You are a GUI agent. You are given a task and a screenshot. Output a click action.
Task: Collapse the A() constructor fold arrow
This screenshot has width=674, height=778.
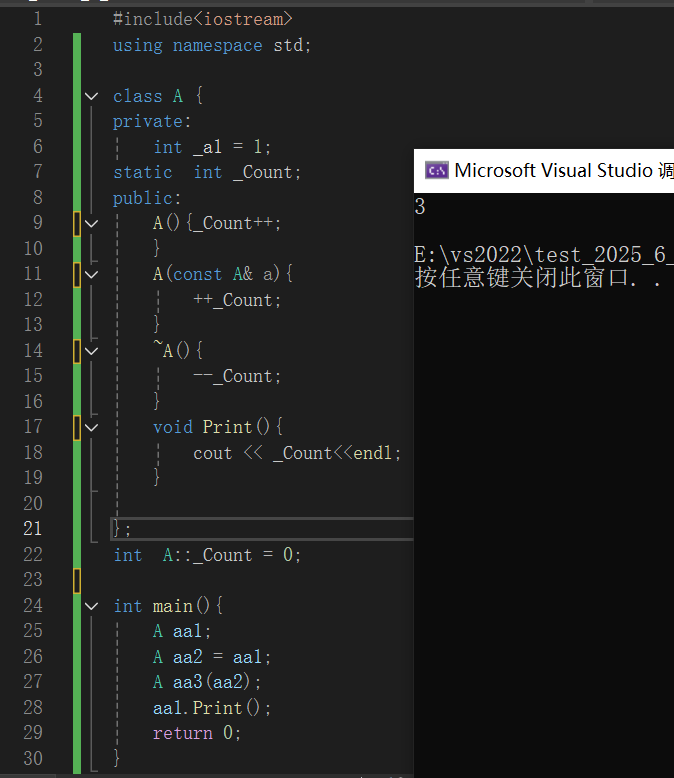(91, 223)
